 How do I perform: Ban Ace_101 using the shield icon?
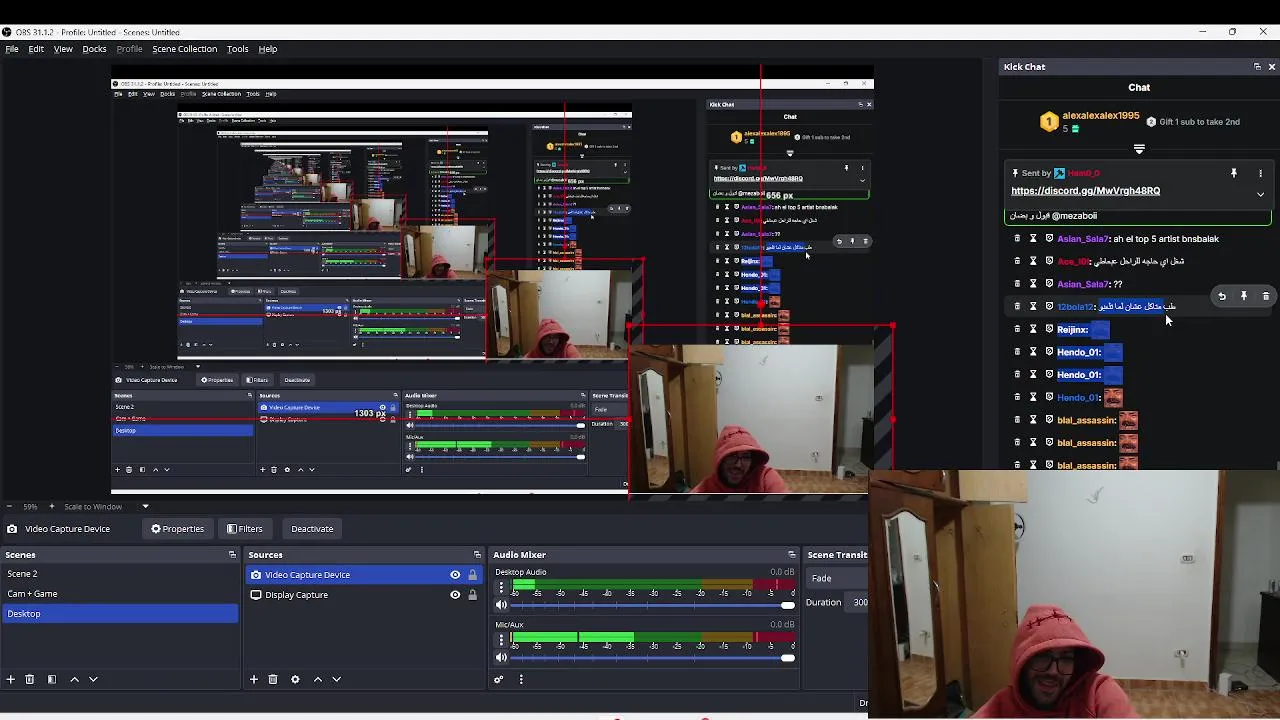(x=1049, y=261)
